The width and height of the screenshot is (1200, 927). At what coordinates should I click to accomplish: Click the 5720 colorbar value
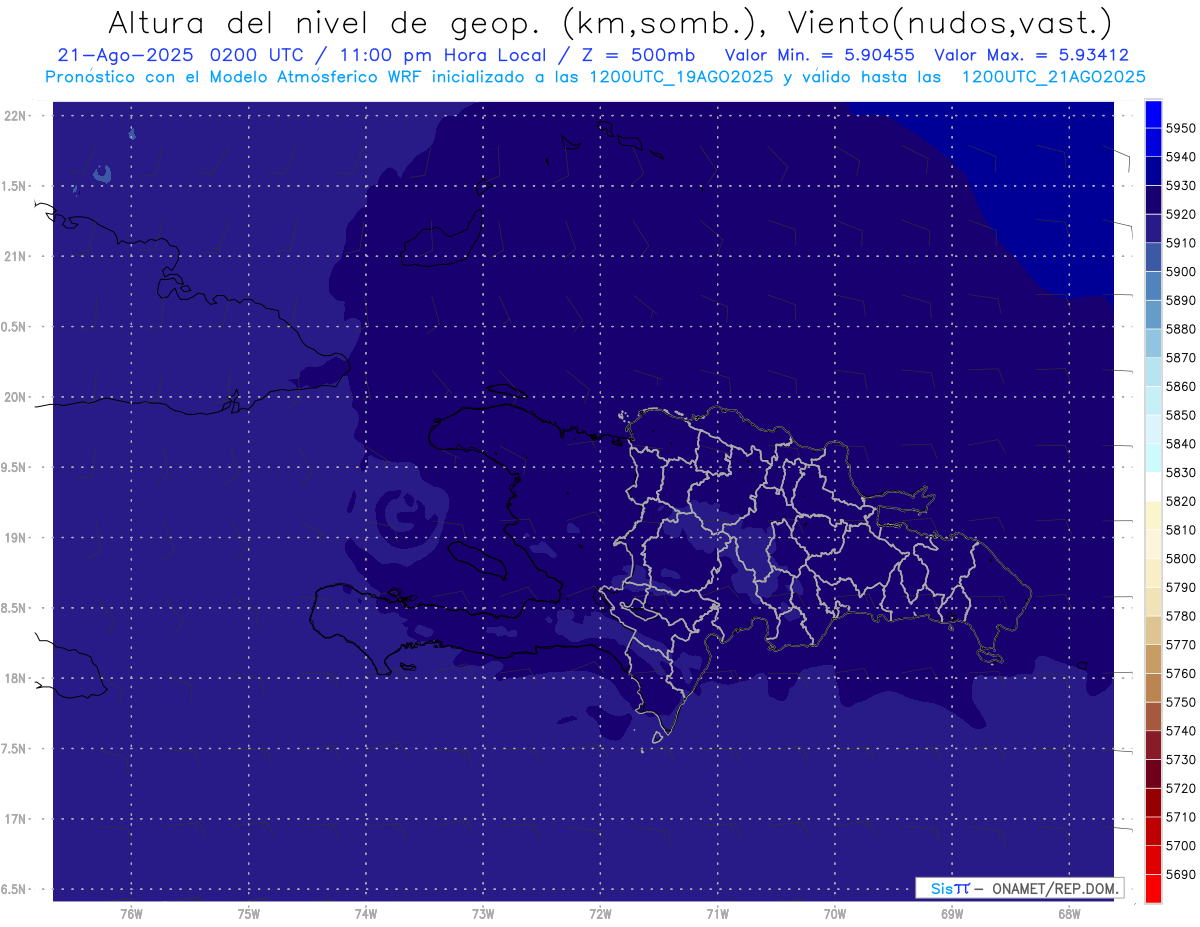pos(1181,789)
